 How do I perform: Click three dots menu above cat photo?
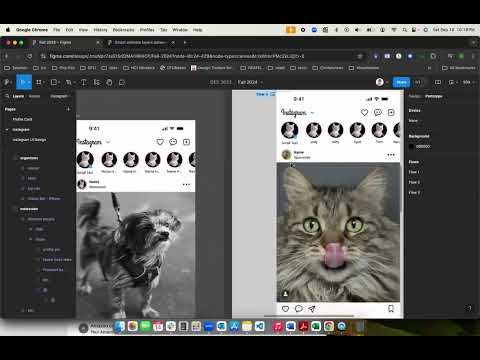pyautogui.click(x=391, y=155)
